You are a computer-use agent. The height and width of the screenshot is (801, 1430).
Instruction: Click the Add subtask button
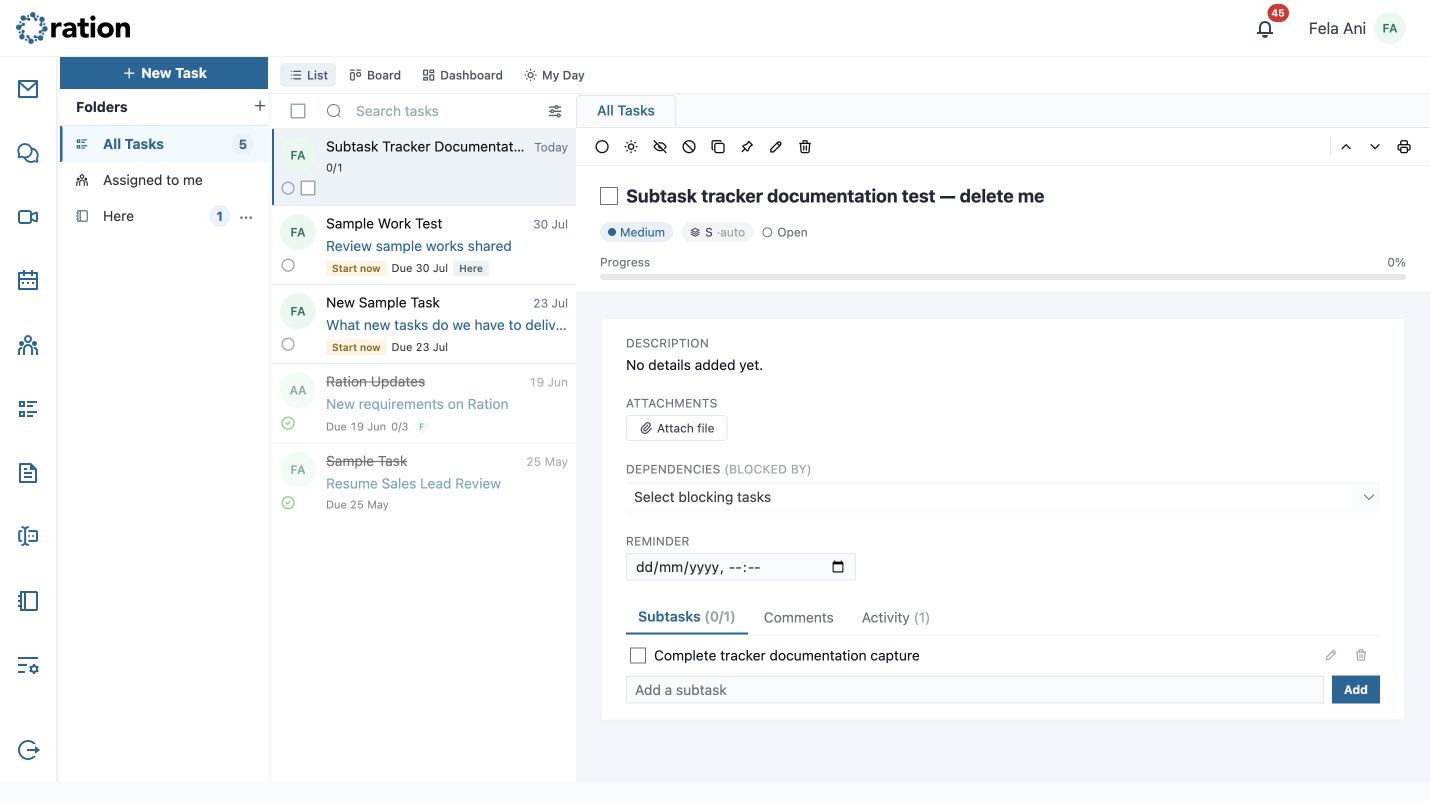[x=1356, y=690]
